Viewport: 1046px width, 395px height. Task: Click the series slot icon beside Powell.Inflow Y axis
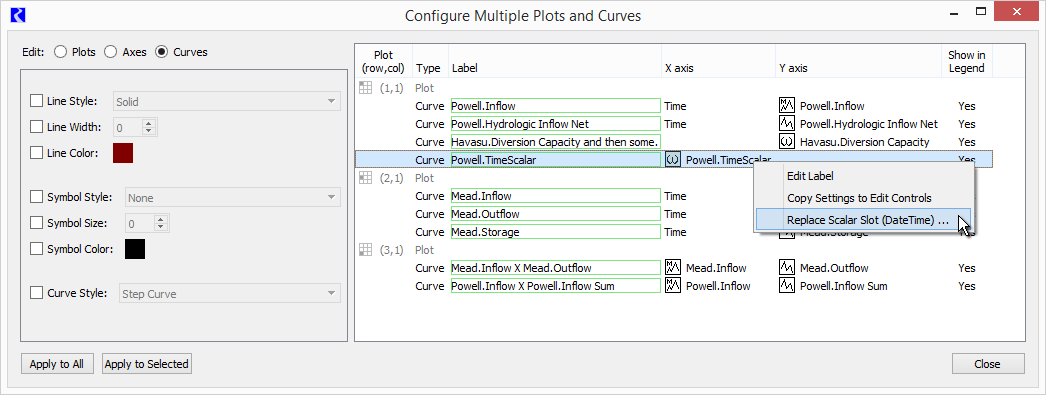tap(787, 105)
